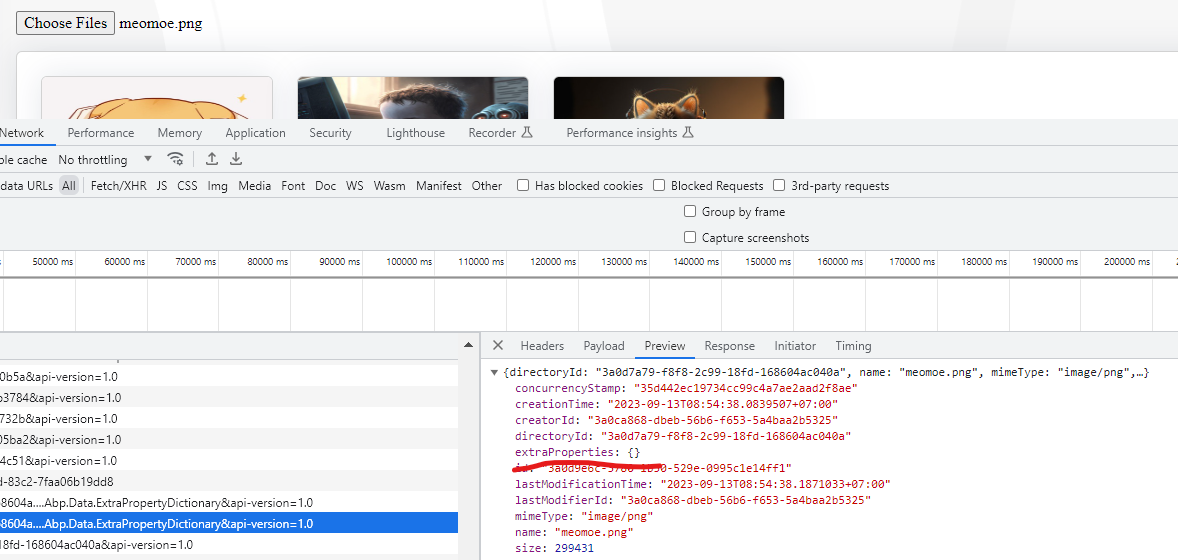Viewport: 1178px width, 560px height.
Task: Click the network conditions wifi icon
Action: 176,159
